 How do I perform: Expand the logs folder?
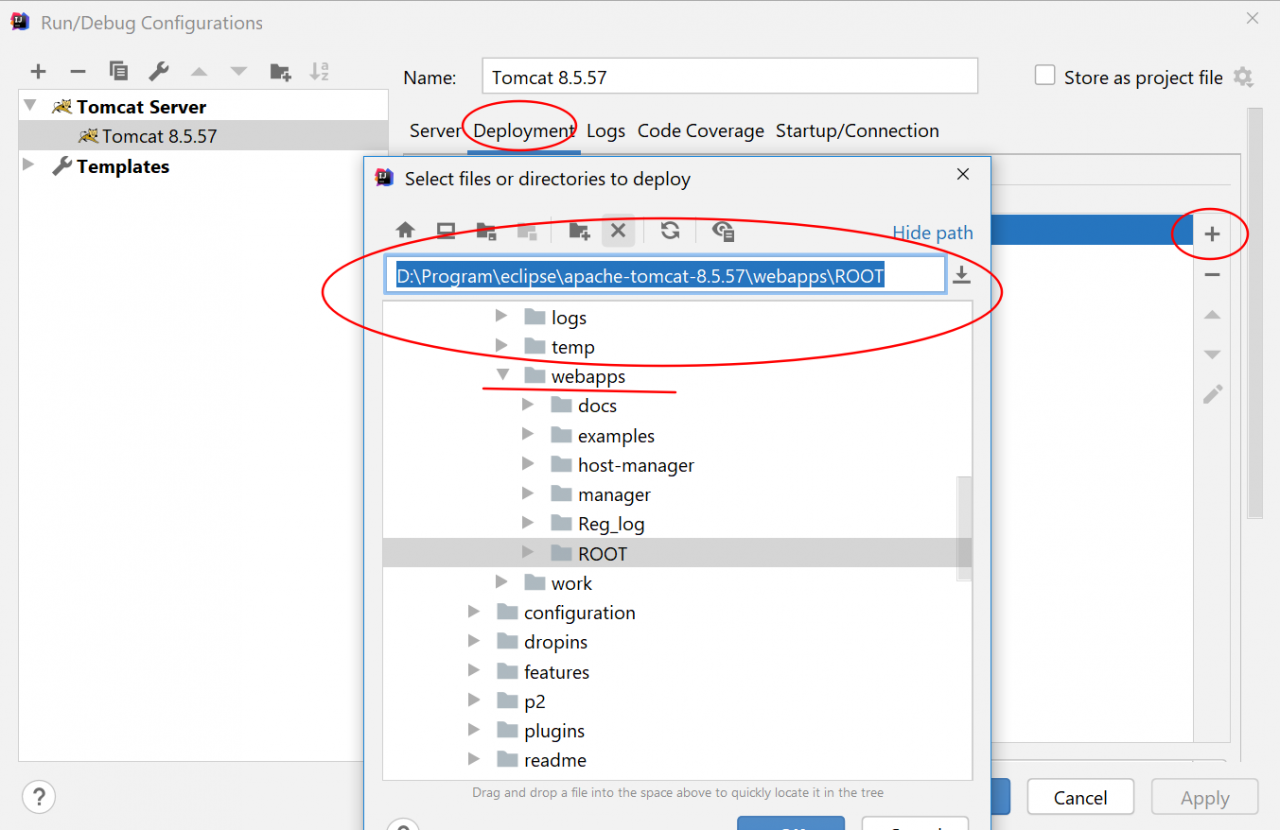tap(502, 317)
